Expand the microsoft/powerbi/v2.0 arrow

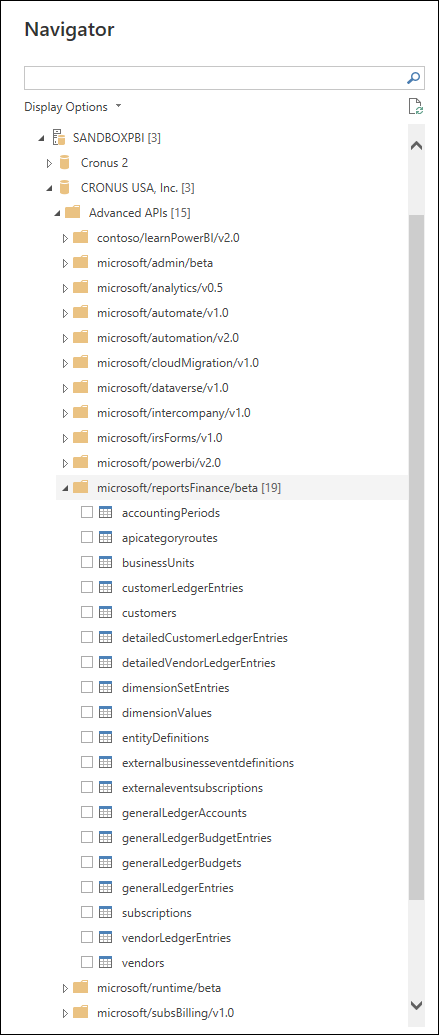point(65,463)
